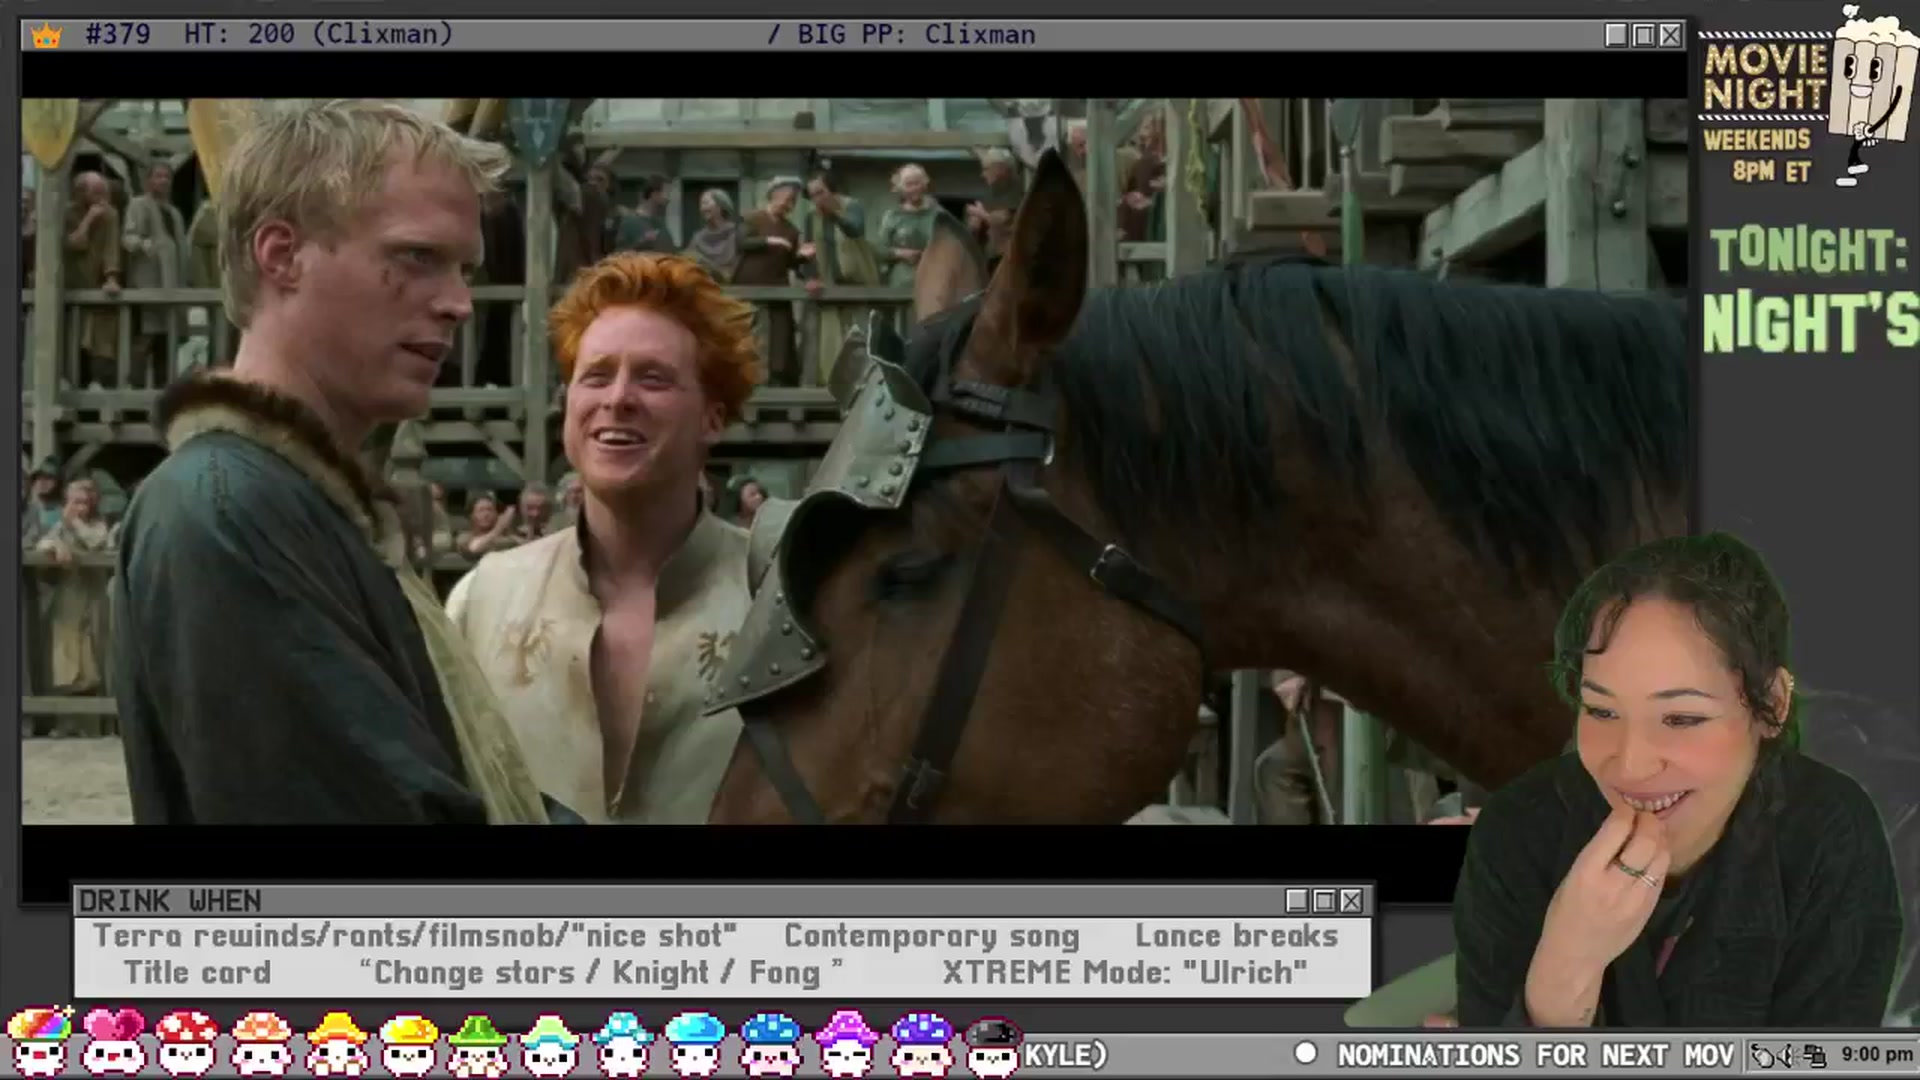Click the mint-green pointed-cap mushroom icon
The width and height of the screenshot is (1920, 1080).
click(x=548, y=1044)
